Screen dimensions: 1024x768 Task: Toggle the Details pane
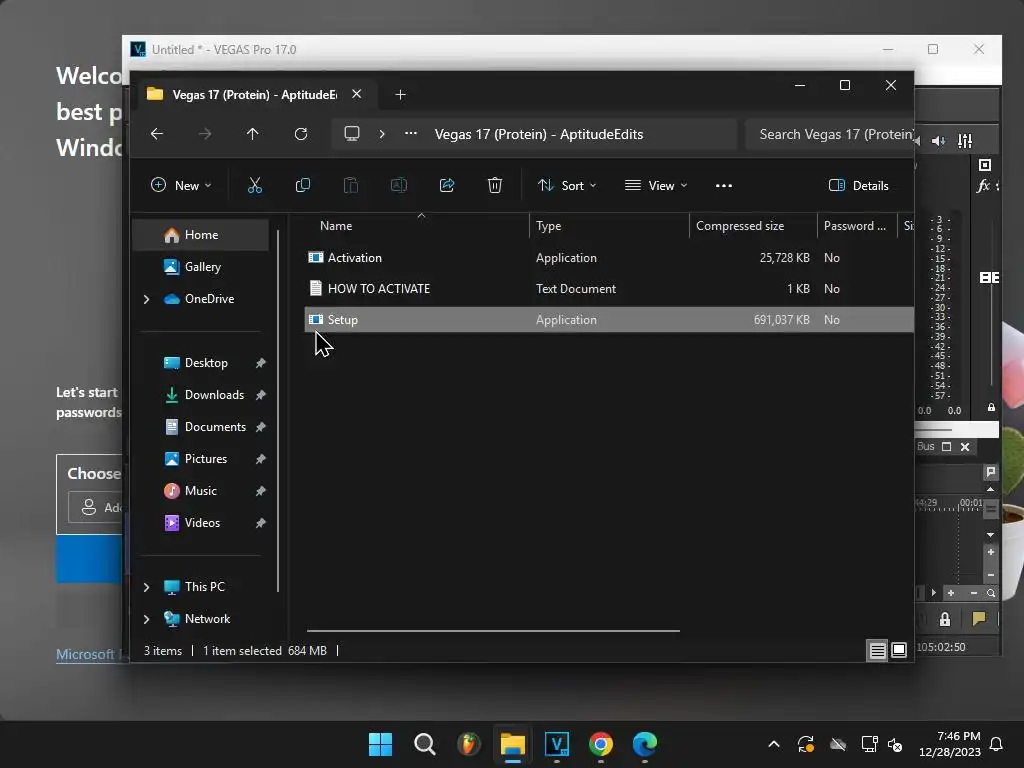pyautogui.click(x=859, y=185)
